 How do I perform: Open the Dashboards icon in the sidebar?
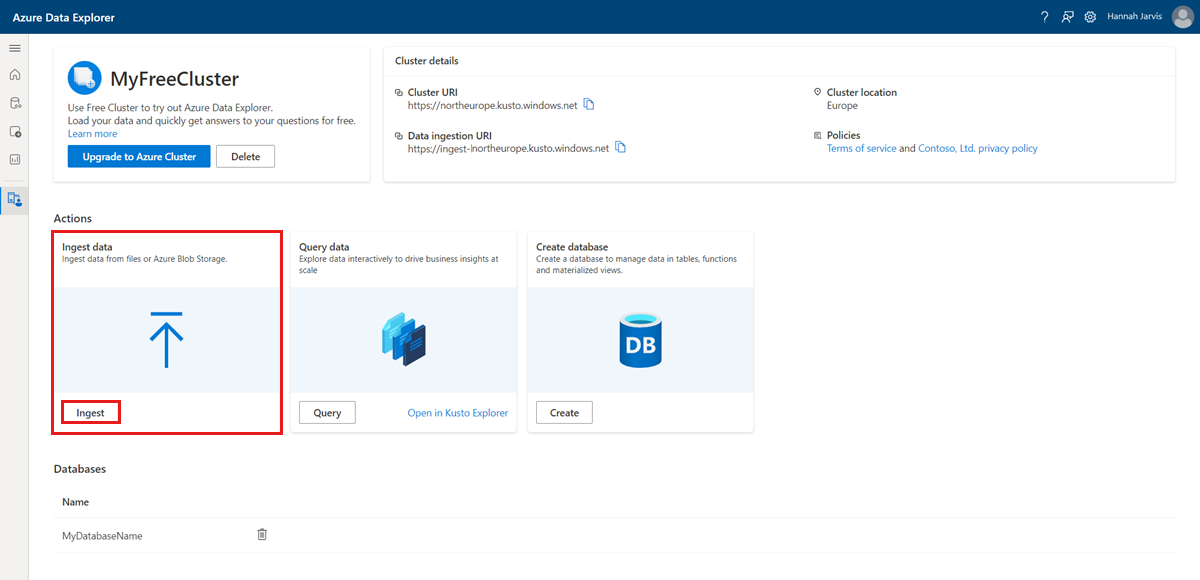point(14,159)
